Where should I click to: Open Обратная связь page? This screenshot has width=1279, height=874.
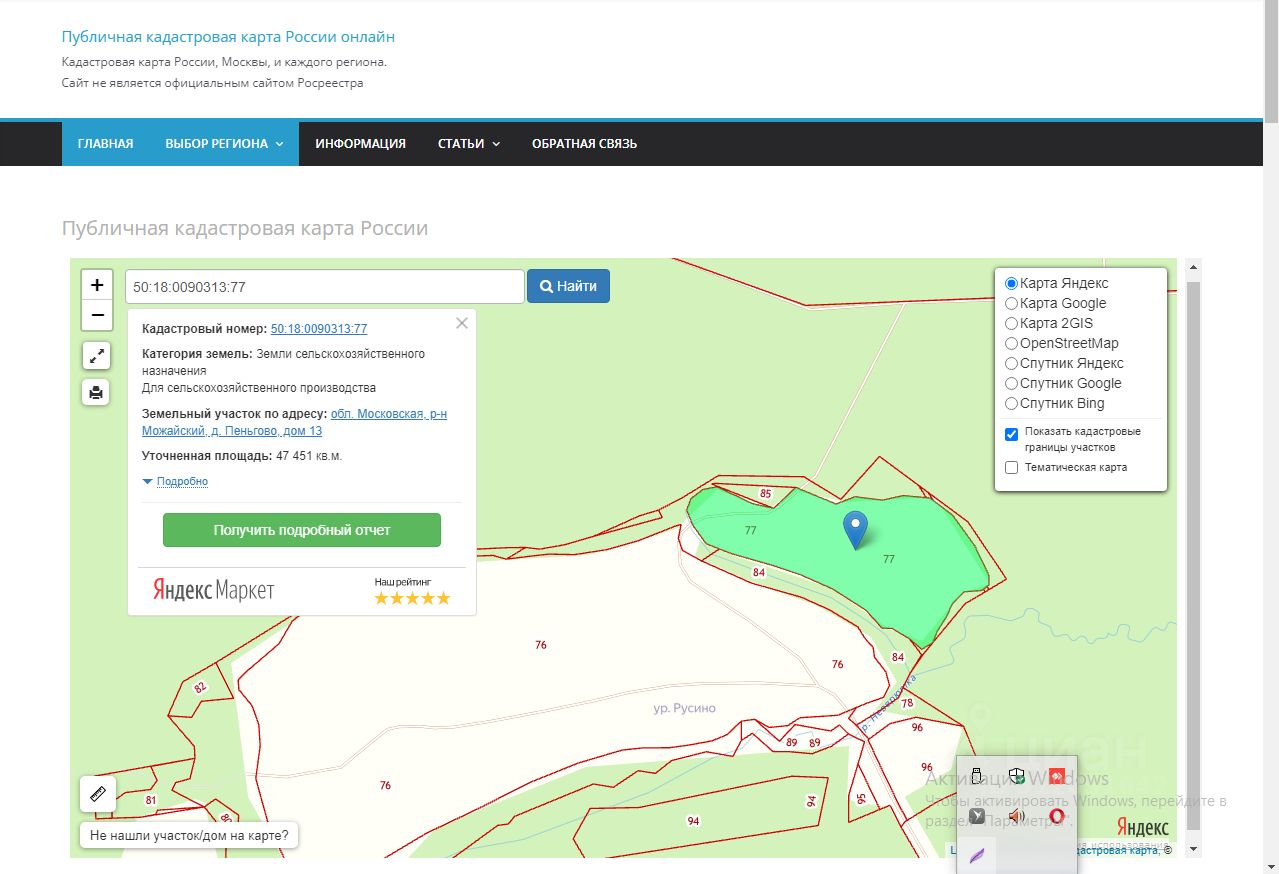584,144
